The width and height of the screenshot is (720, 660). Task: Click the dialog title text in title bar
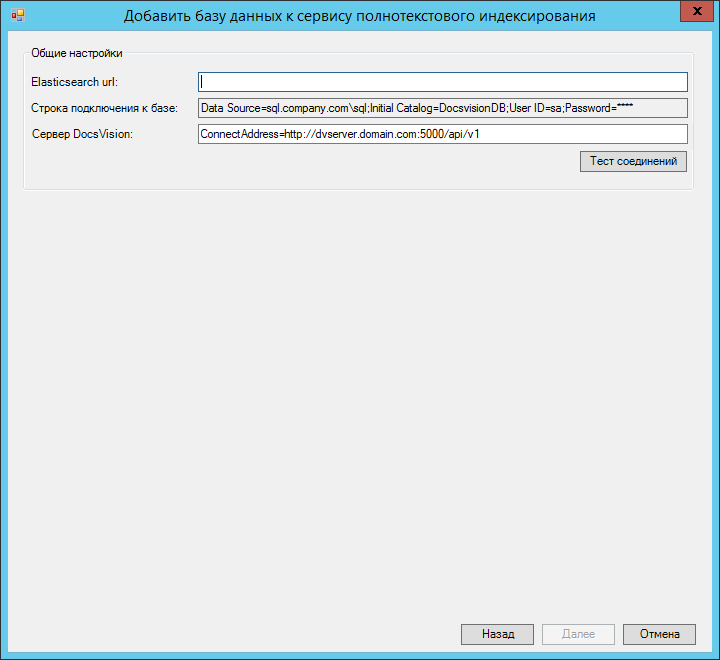(360, 16)
